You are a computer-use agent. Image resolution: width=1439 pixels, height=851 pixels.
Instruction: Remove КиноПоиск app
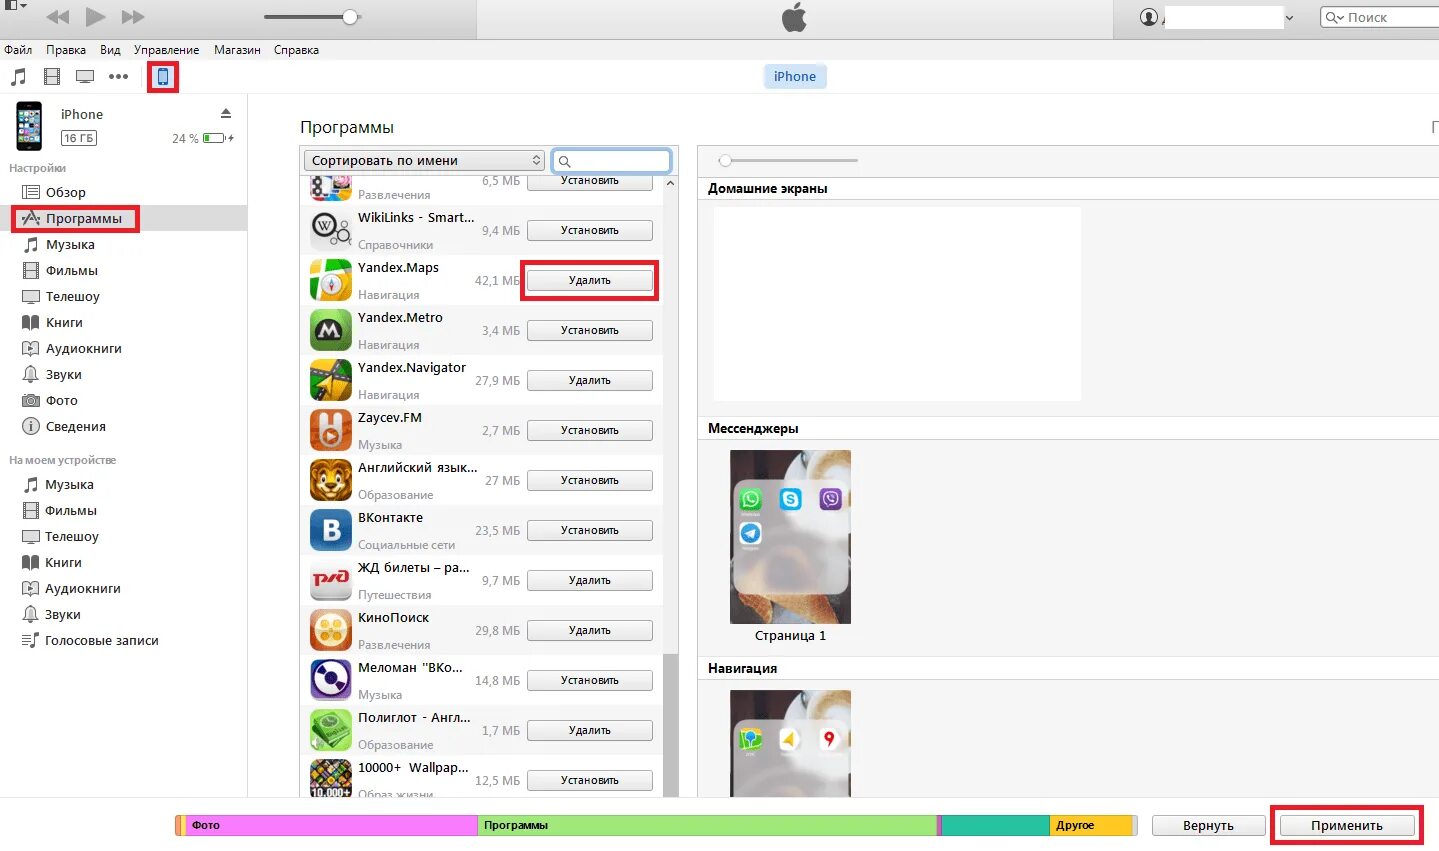pos(590,630)
